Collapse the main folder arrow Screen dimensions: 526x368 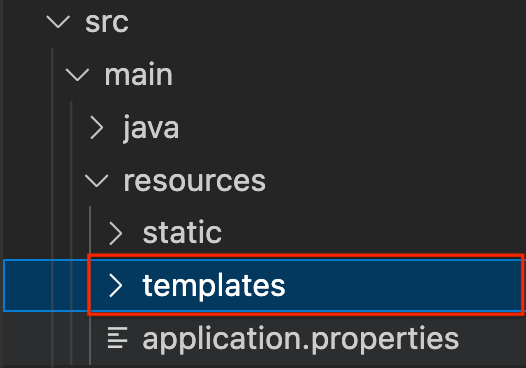point(77,75)
